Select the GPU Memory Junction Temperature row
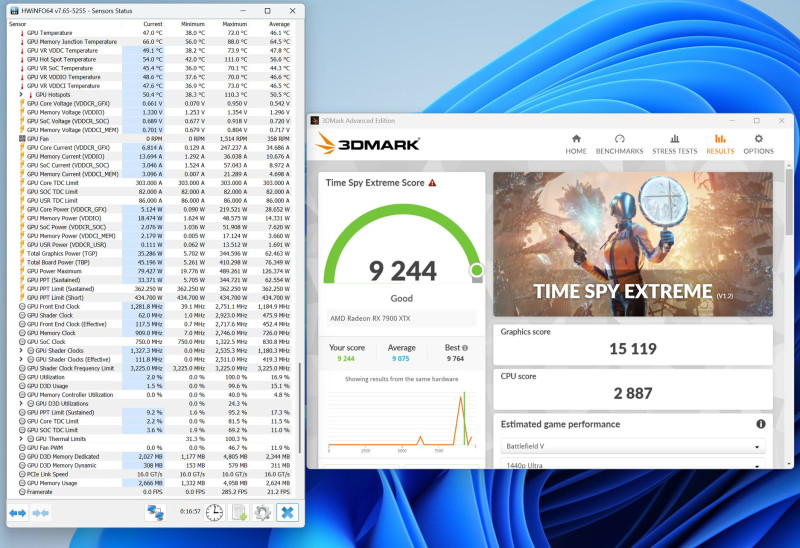 pyautogui.click(x=149, y=42)
